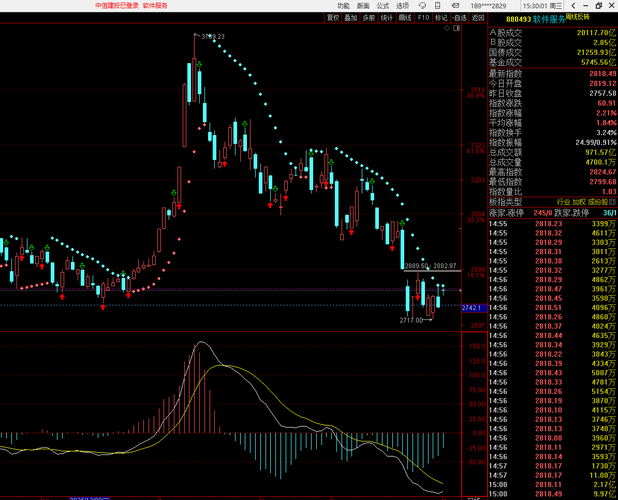Click the 38.2% Fibonacci level label

pyautogui.click(x=475, y=220)
